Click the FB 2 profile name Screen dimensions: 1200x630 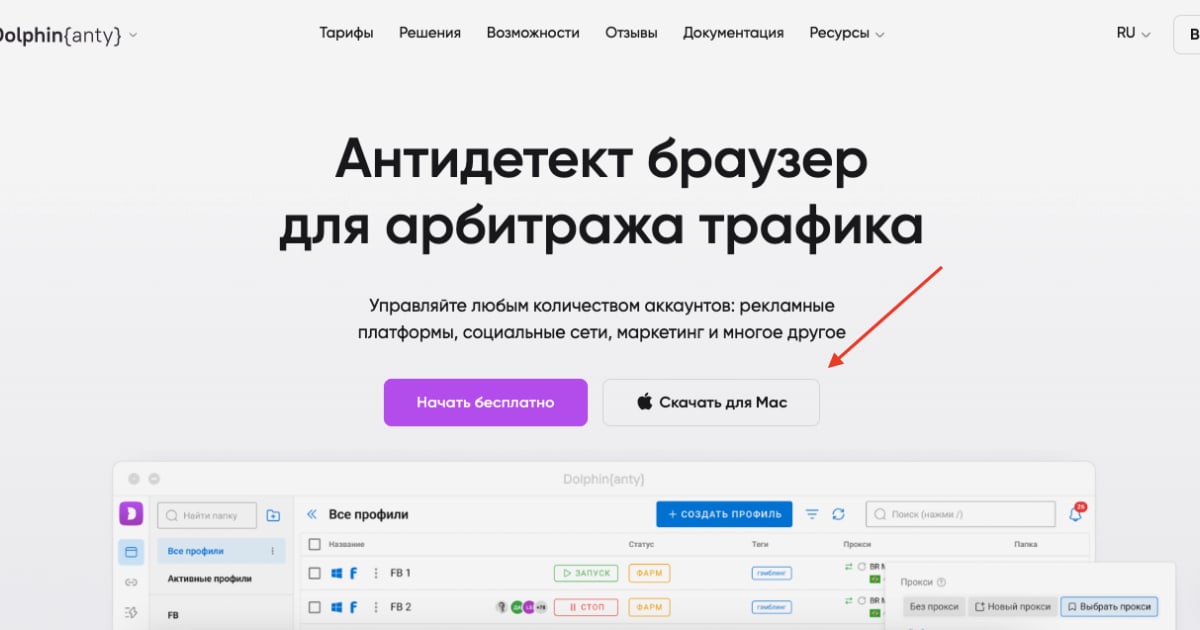400,606
